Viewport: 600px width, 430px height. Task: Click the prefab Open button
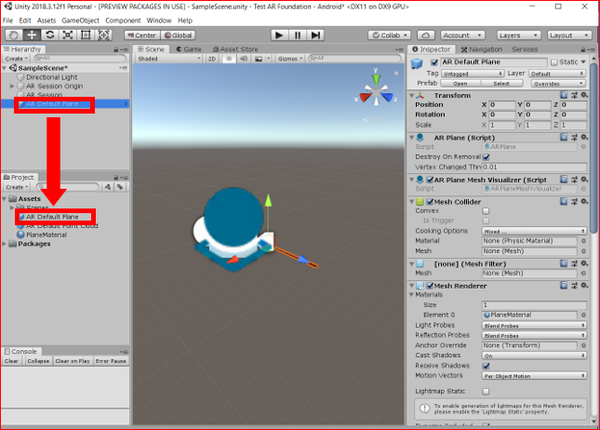tap(460, 83)
